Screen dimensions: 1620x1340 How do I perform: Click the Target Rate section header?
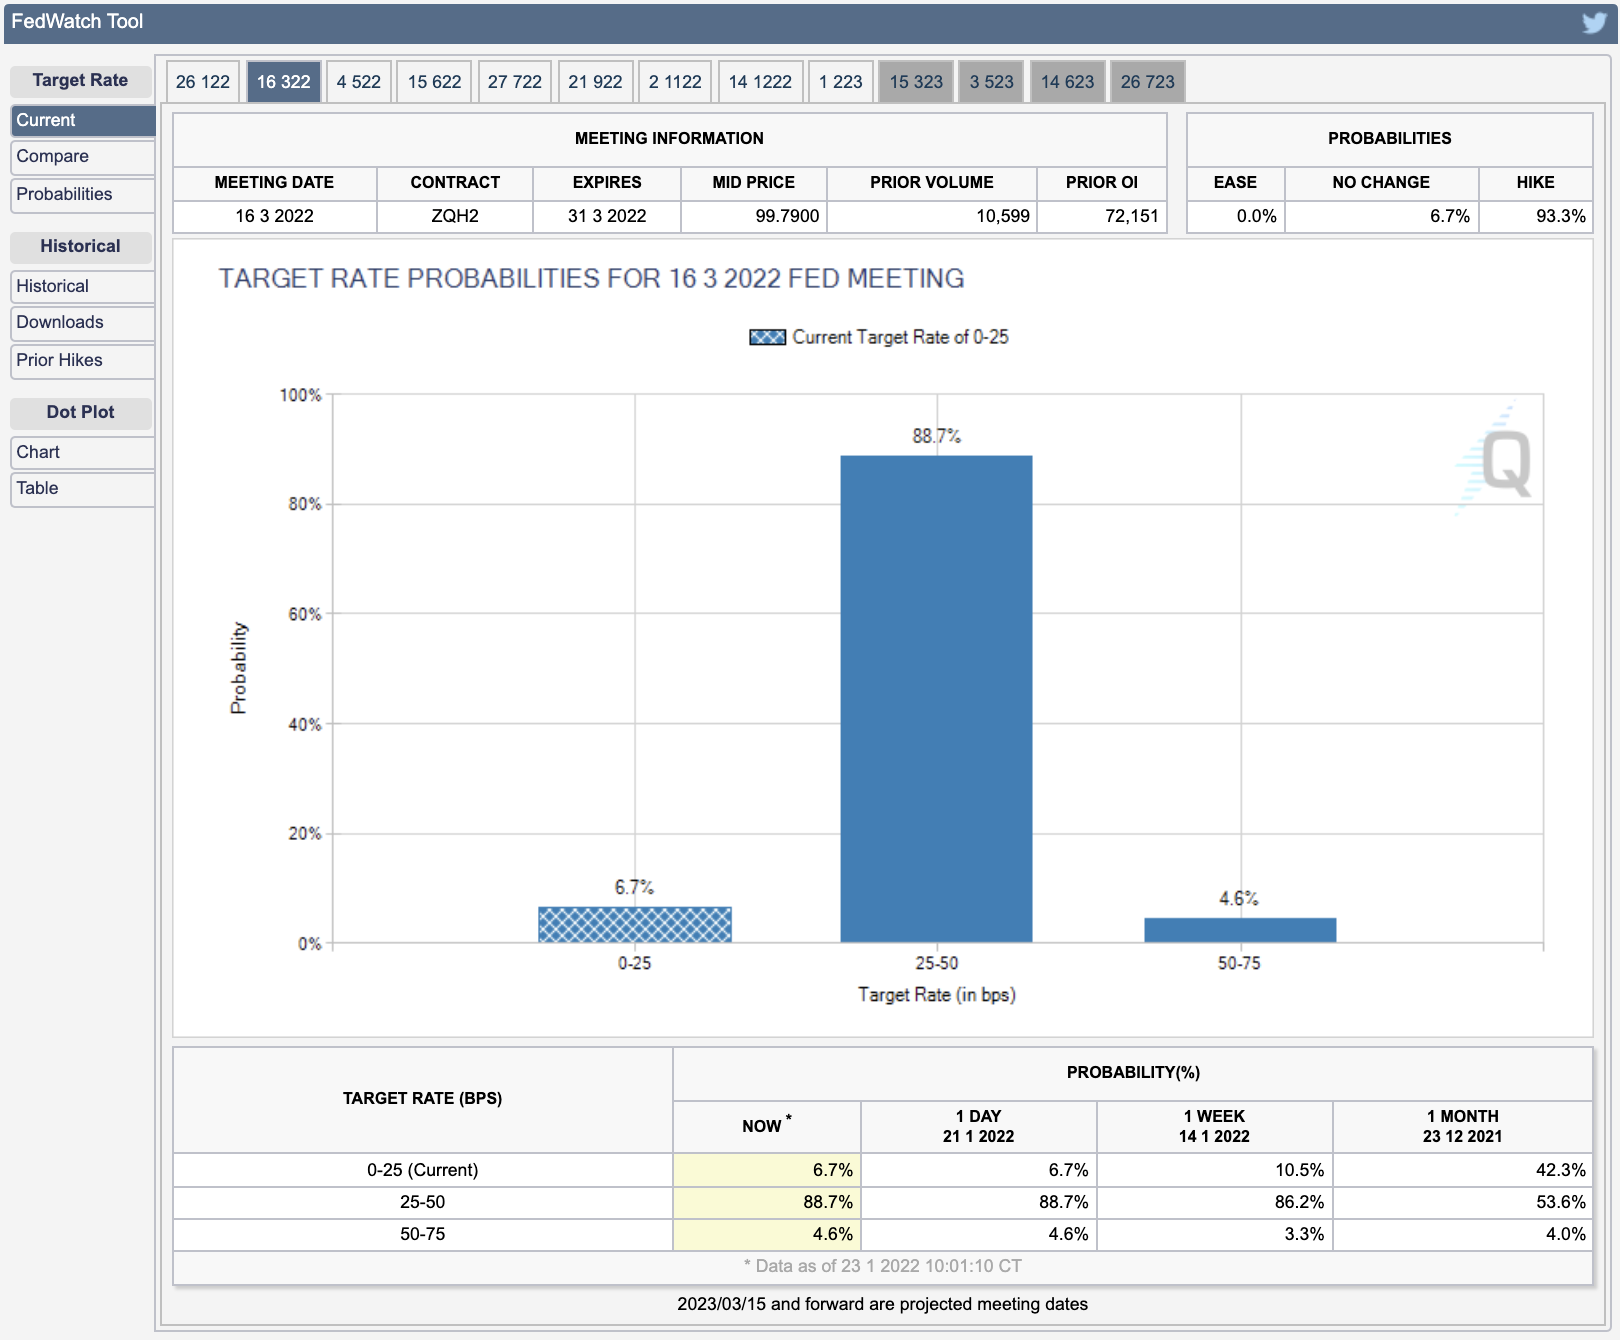[x=81, y=81]
